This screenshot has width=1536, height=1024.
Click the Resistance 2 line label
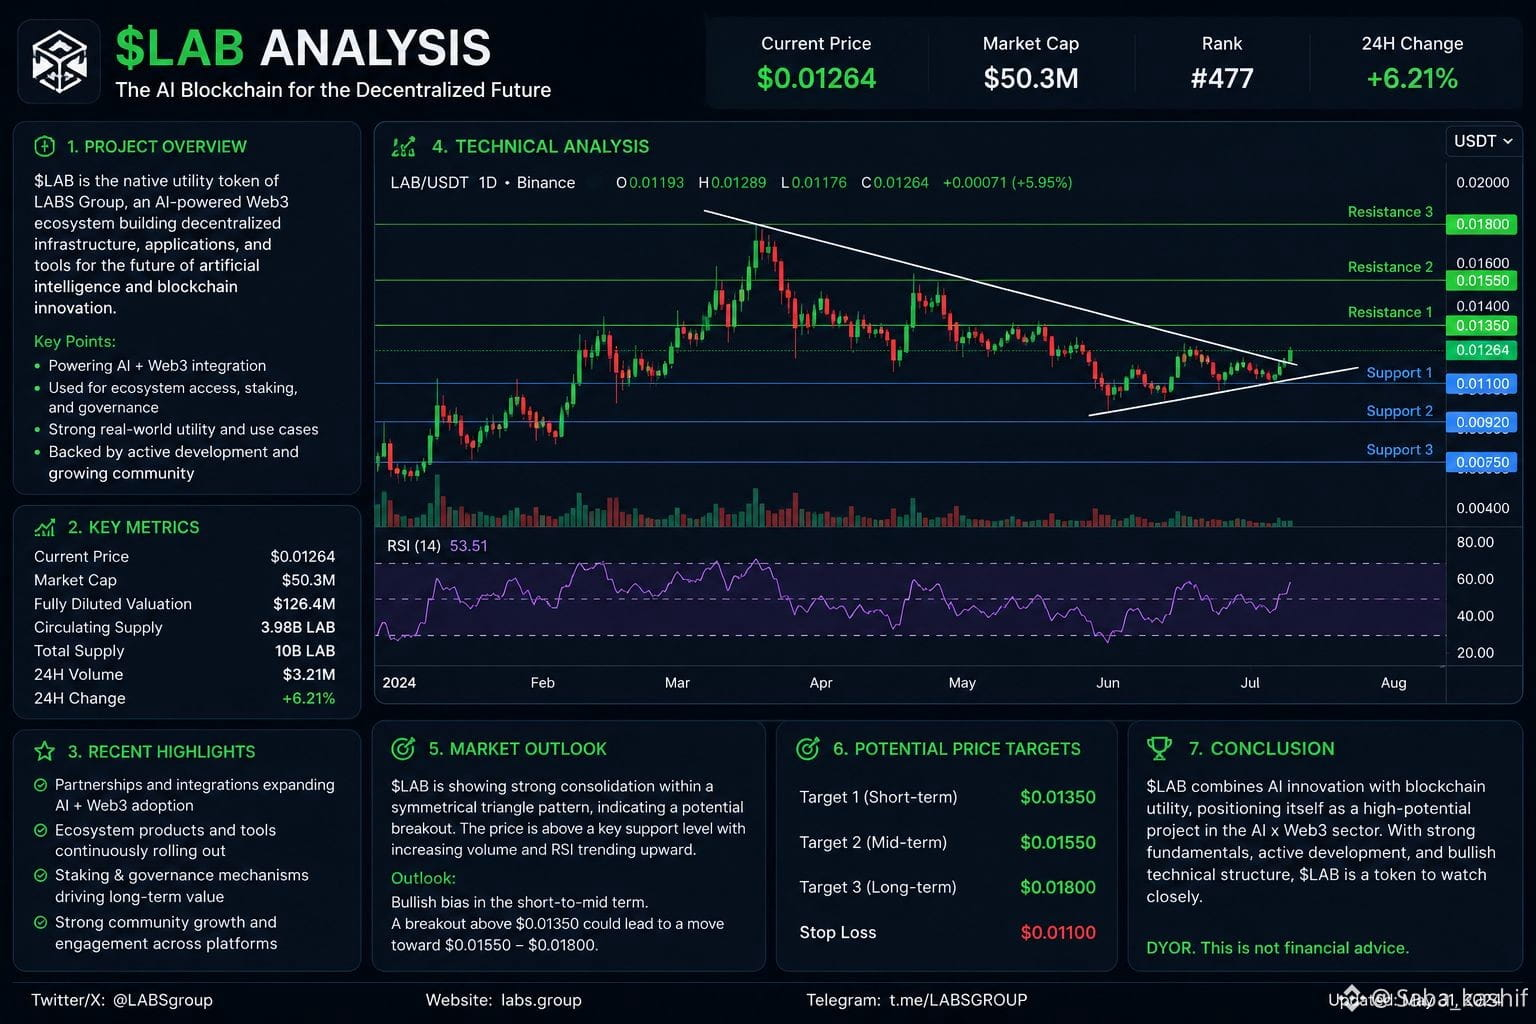[x=1390, y=267]
